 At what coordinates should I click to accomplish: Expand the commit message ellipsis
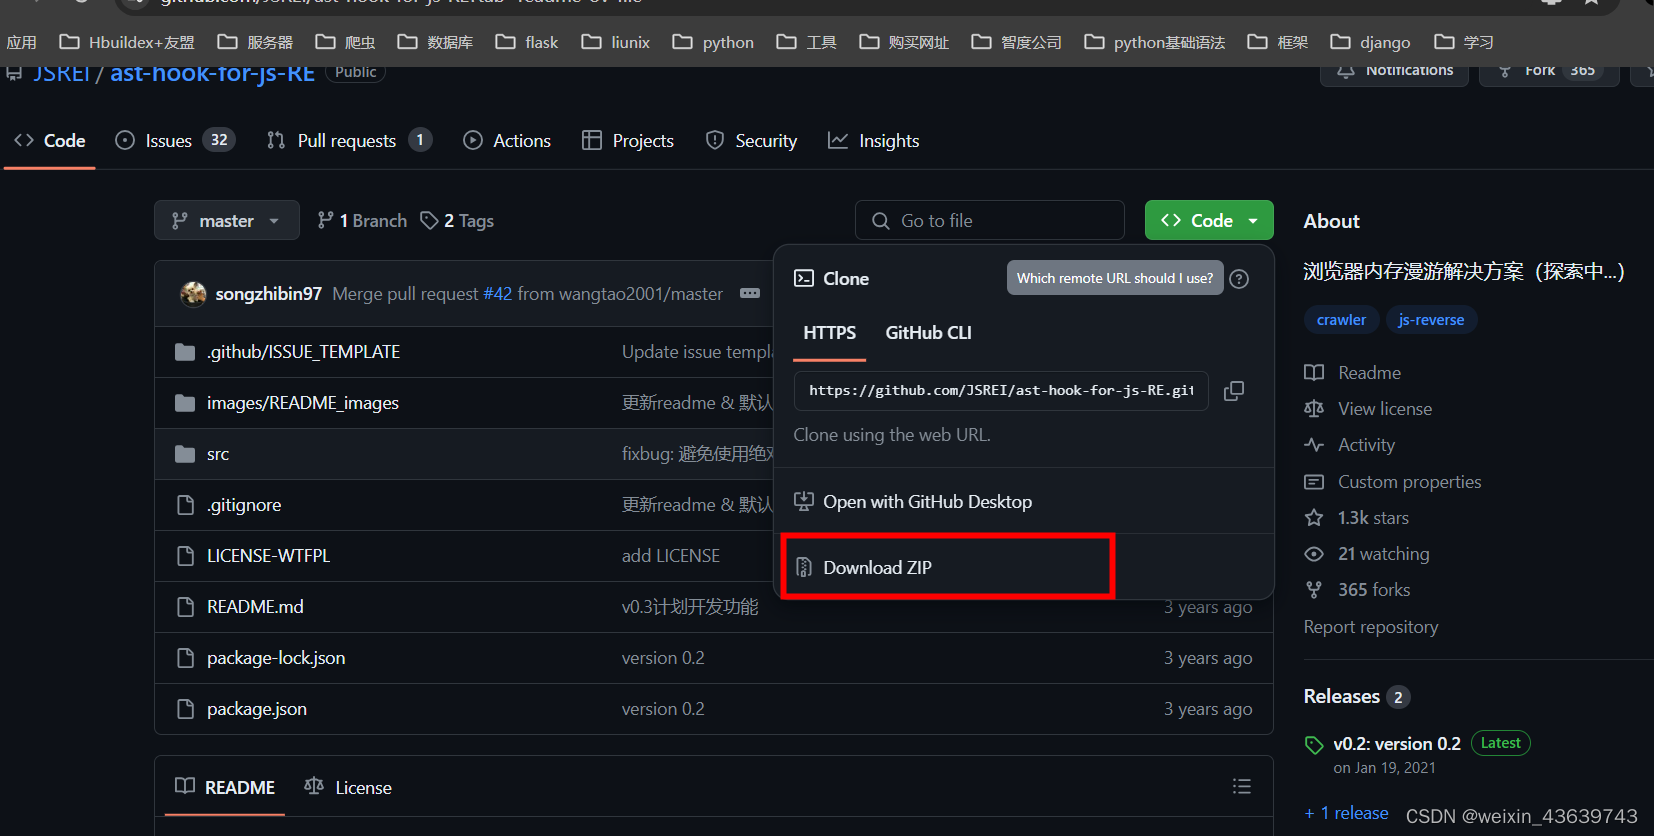point(750,293)
